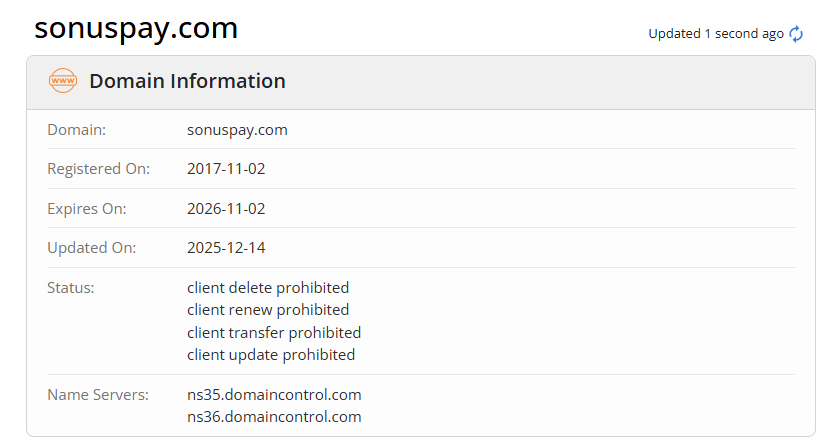Click name server ns36.domaincontrol.com

point(274,416)
